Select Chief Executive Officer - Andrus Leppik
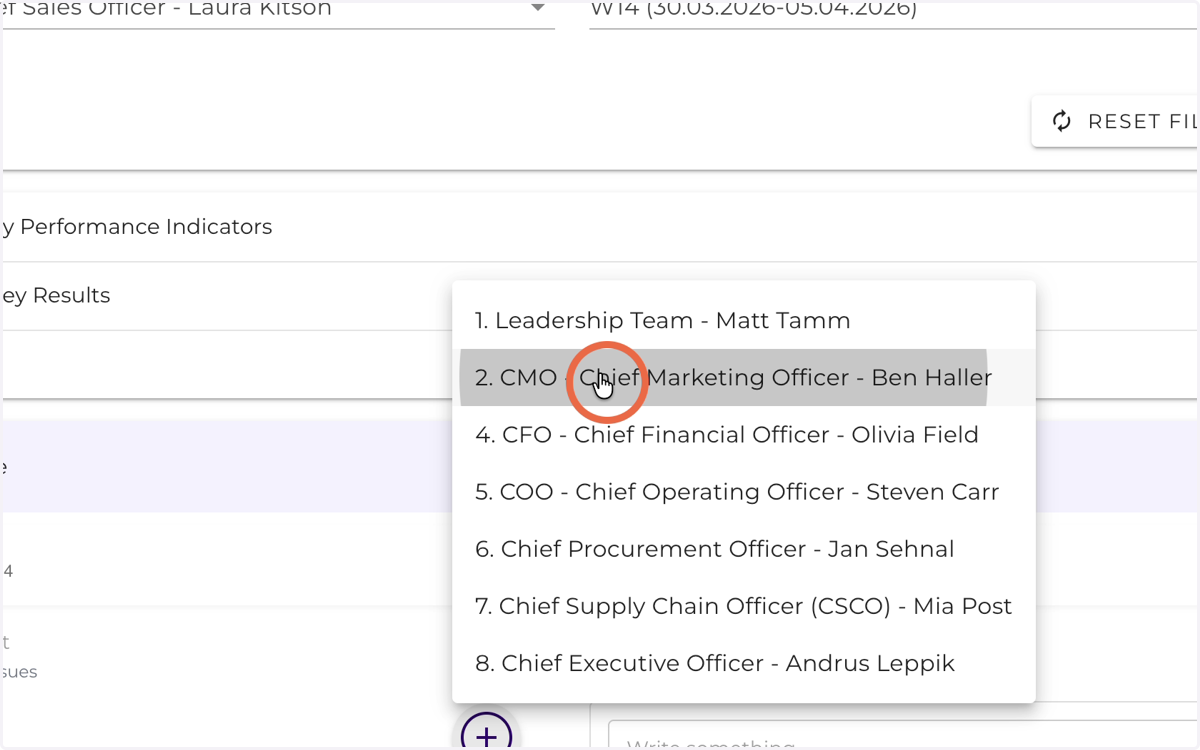Viewport: 1200px width, 750px height. [743, 662]
